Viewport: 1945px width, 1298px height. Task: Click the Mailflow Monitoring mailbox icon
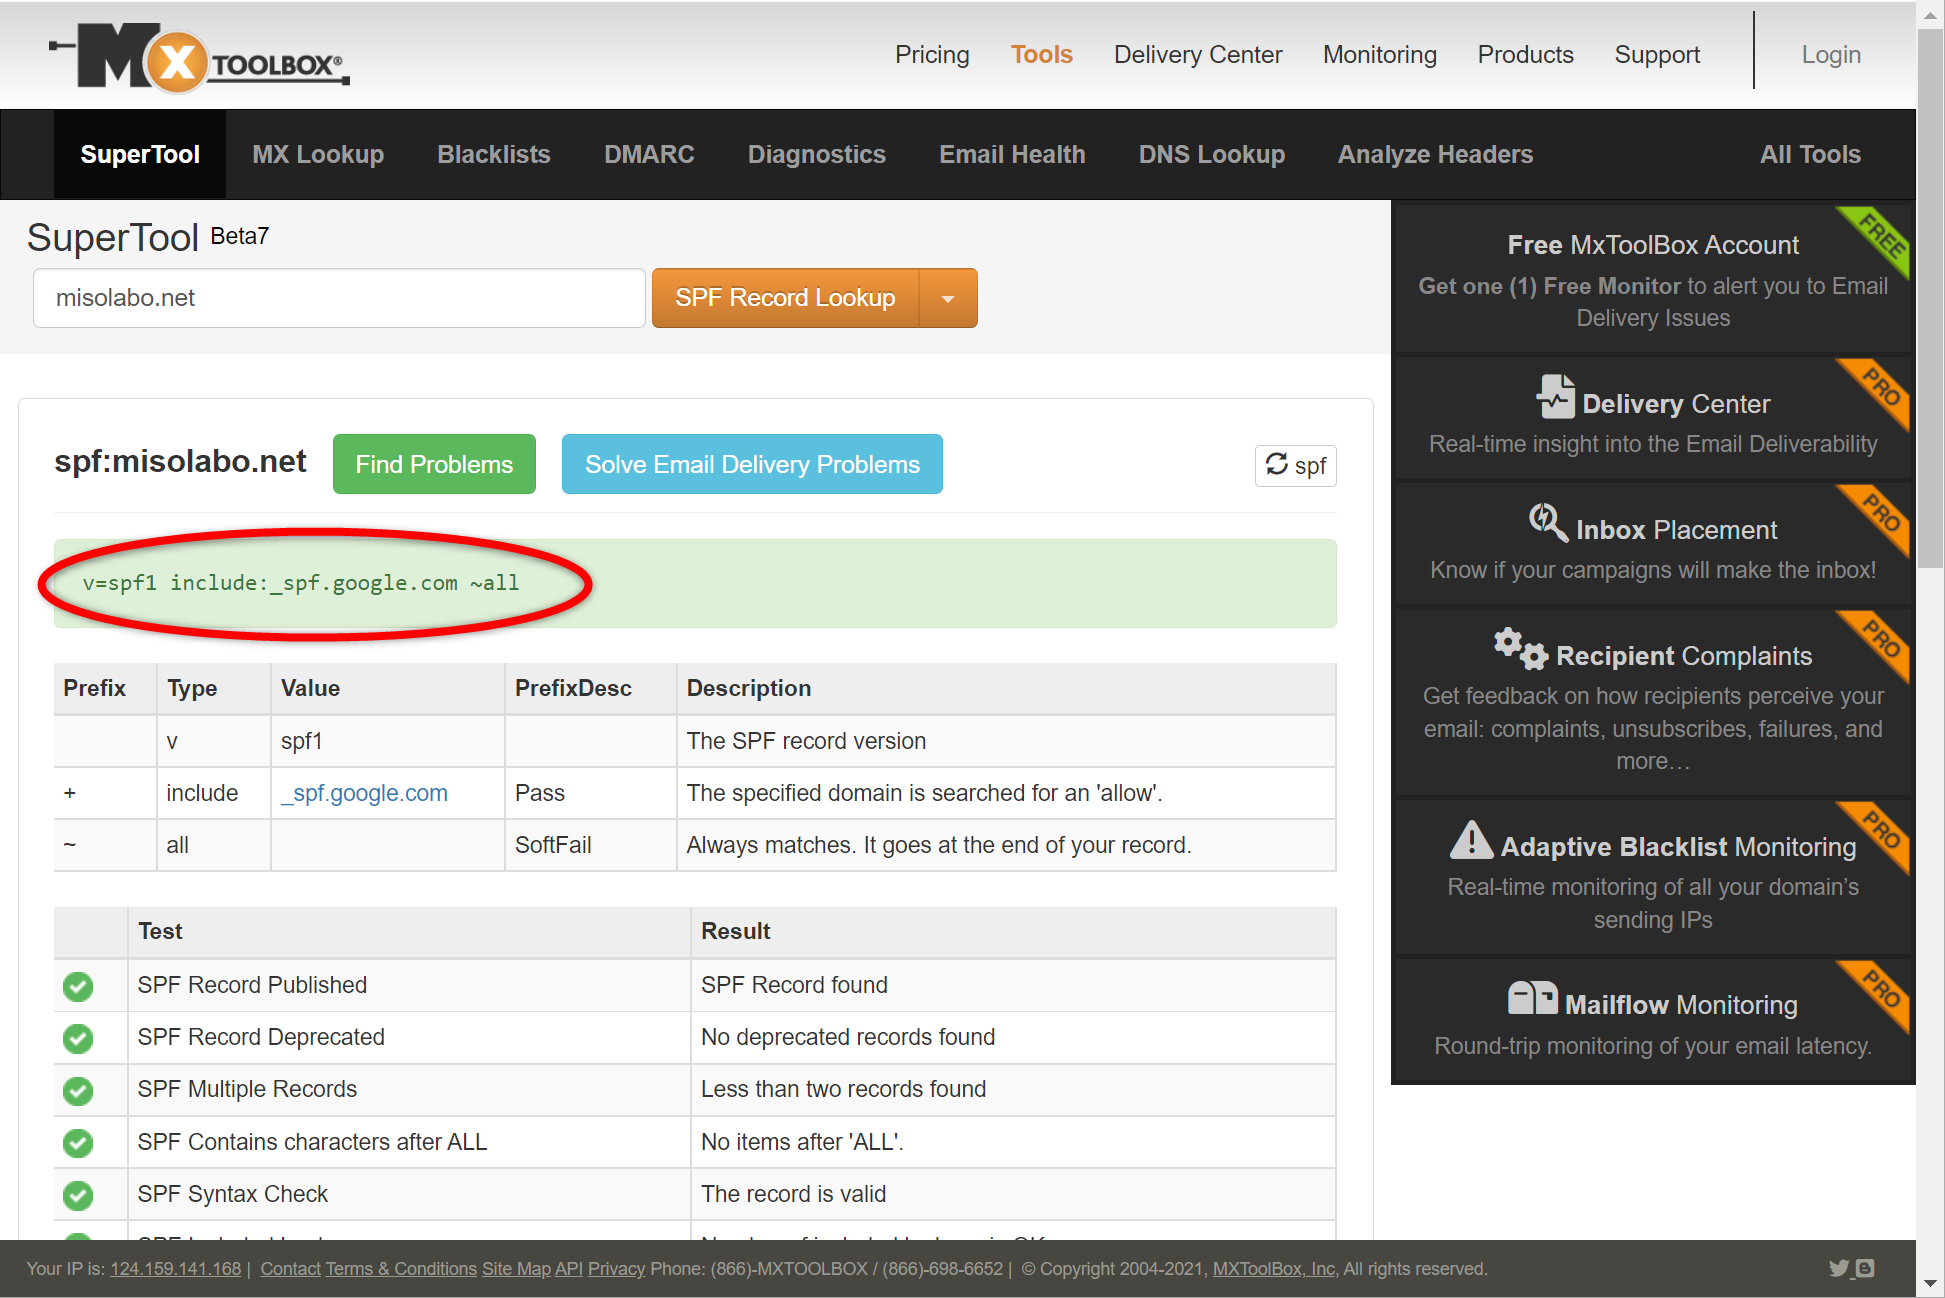[x=1532, y=998]
